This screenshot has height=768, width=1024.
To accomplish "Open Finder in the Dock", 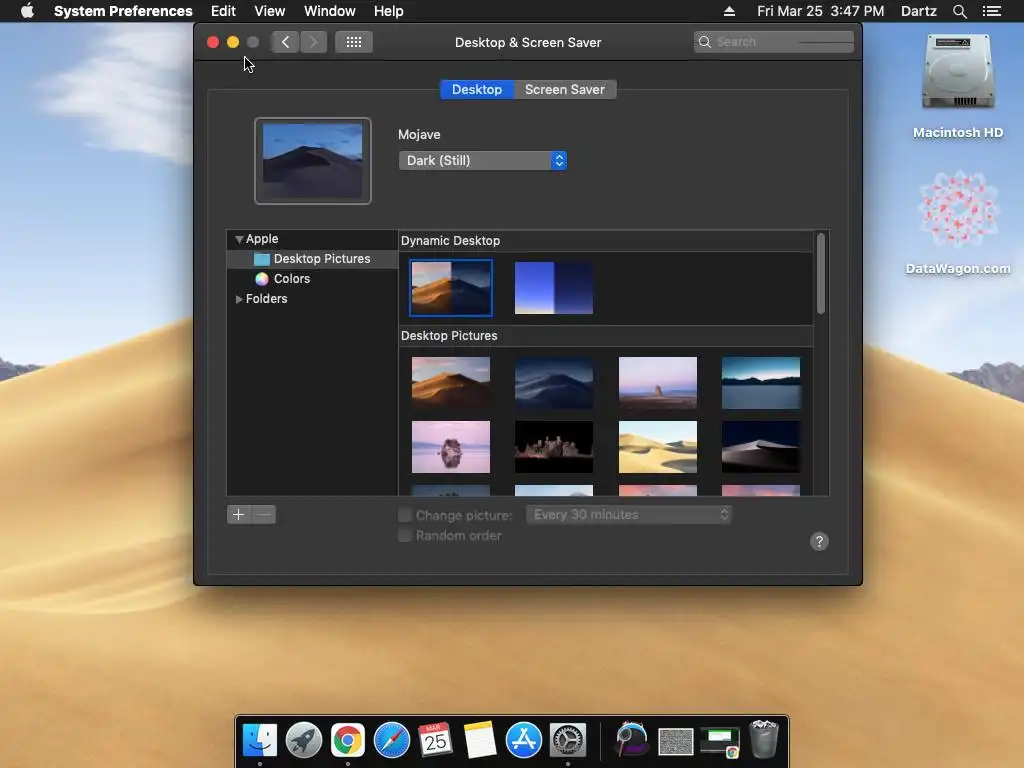I will 260,740.
